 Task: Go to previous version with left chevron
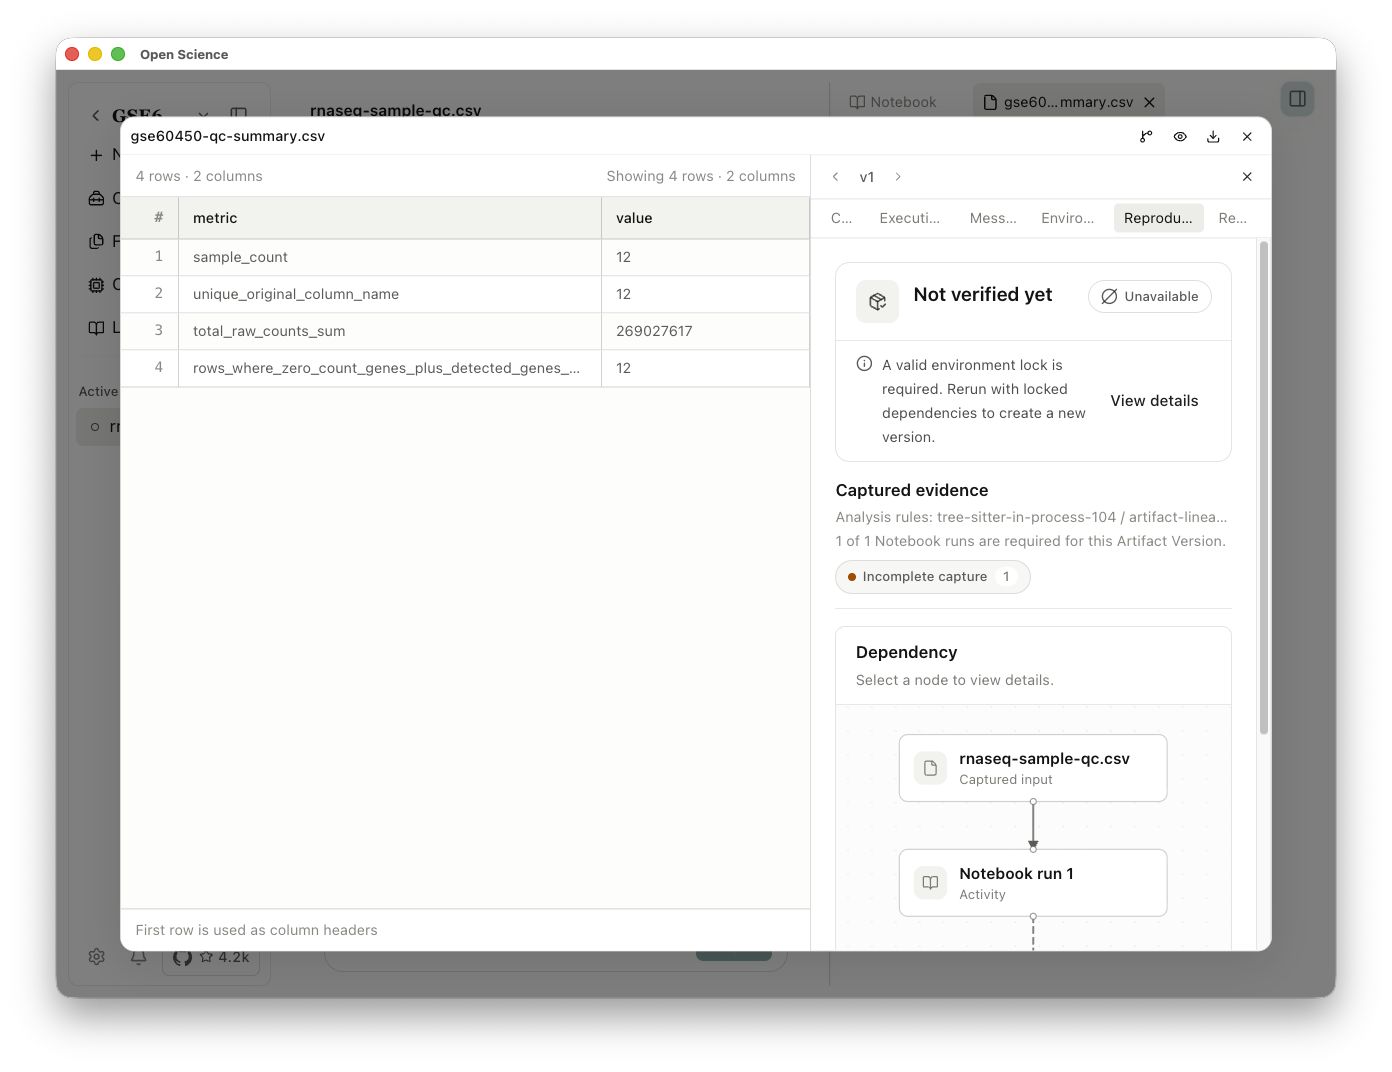point(836,177)
